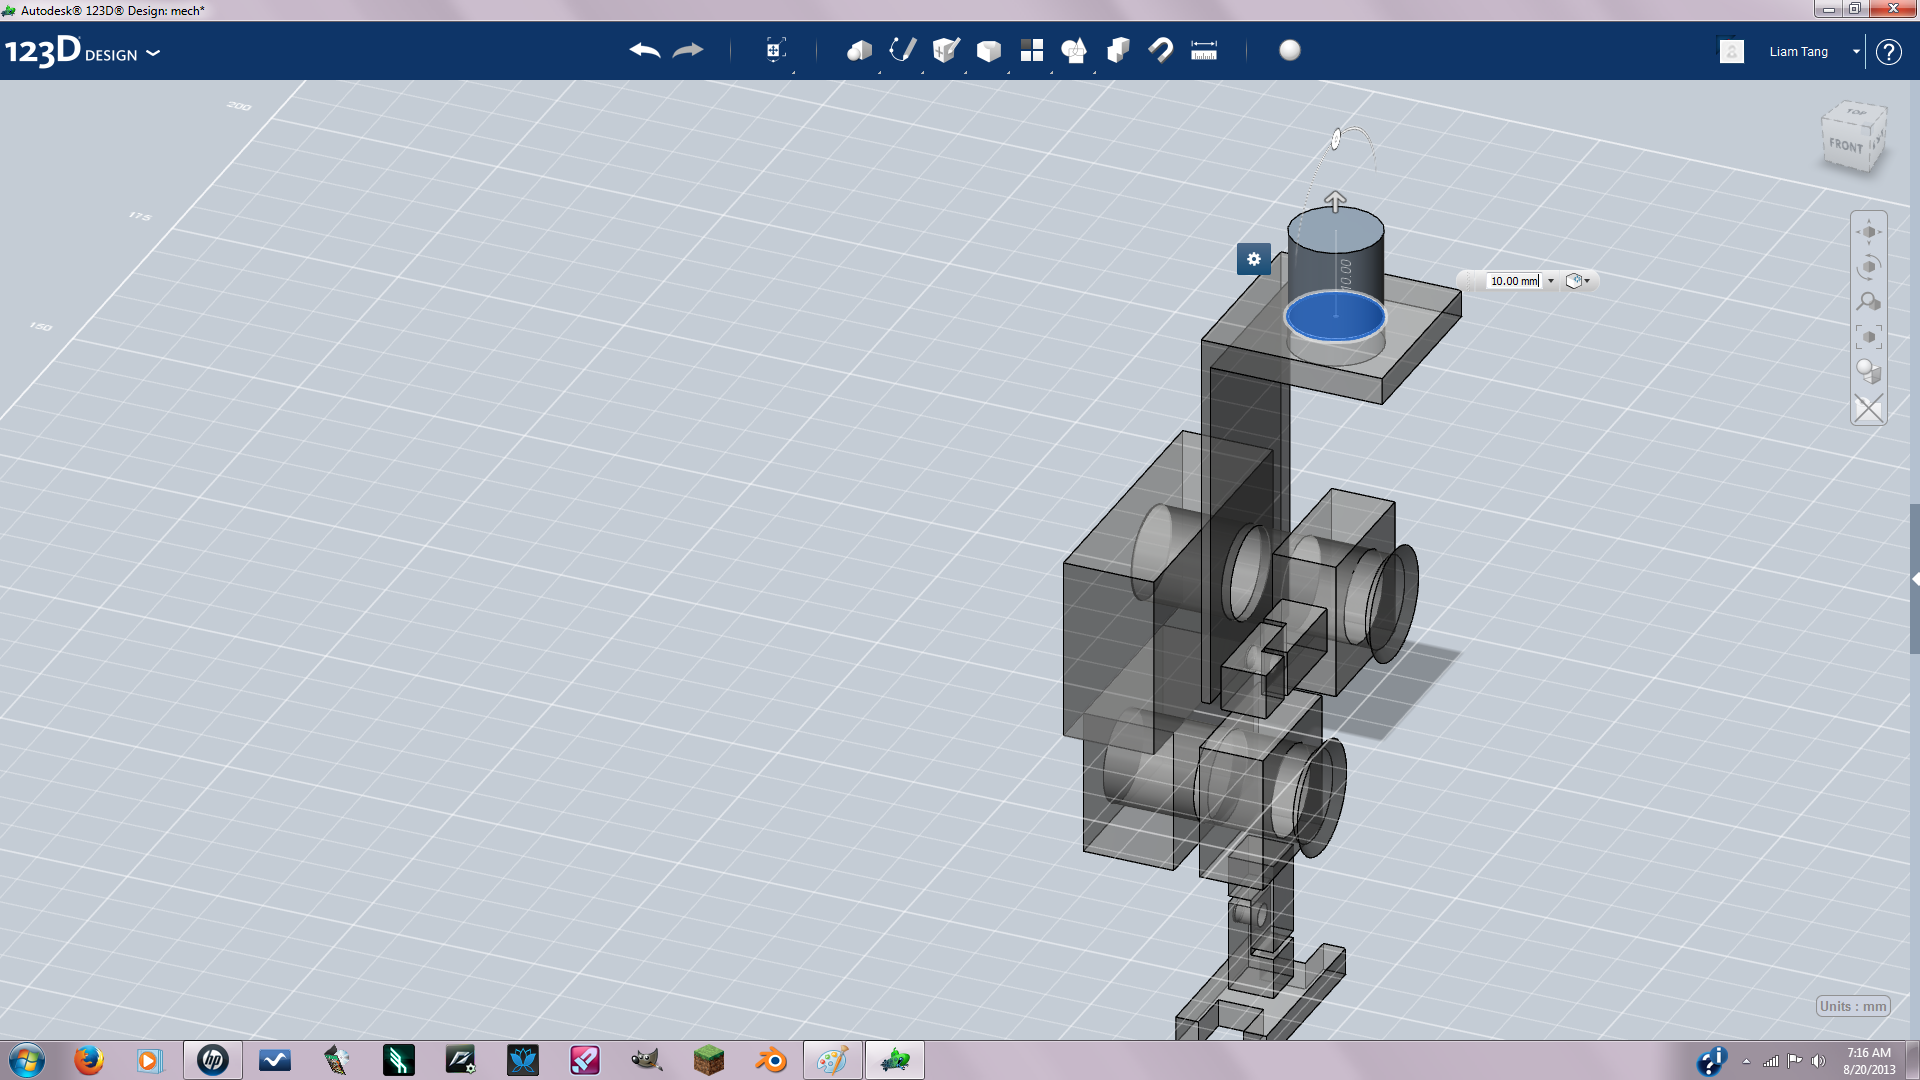The height and width of the screenshot is (1080, 1920).
Task: Open the Transform tool
Action: click(x=775, y=50)
